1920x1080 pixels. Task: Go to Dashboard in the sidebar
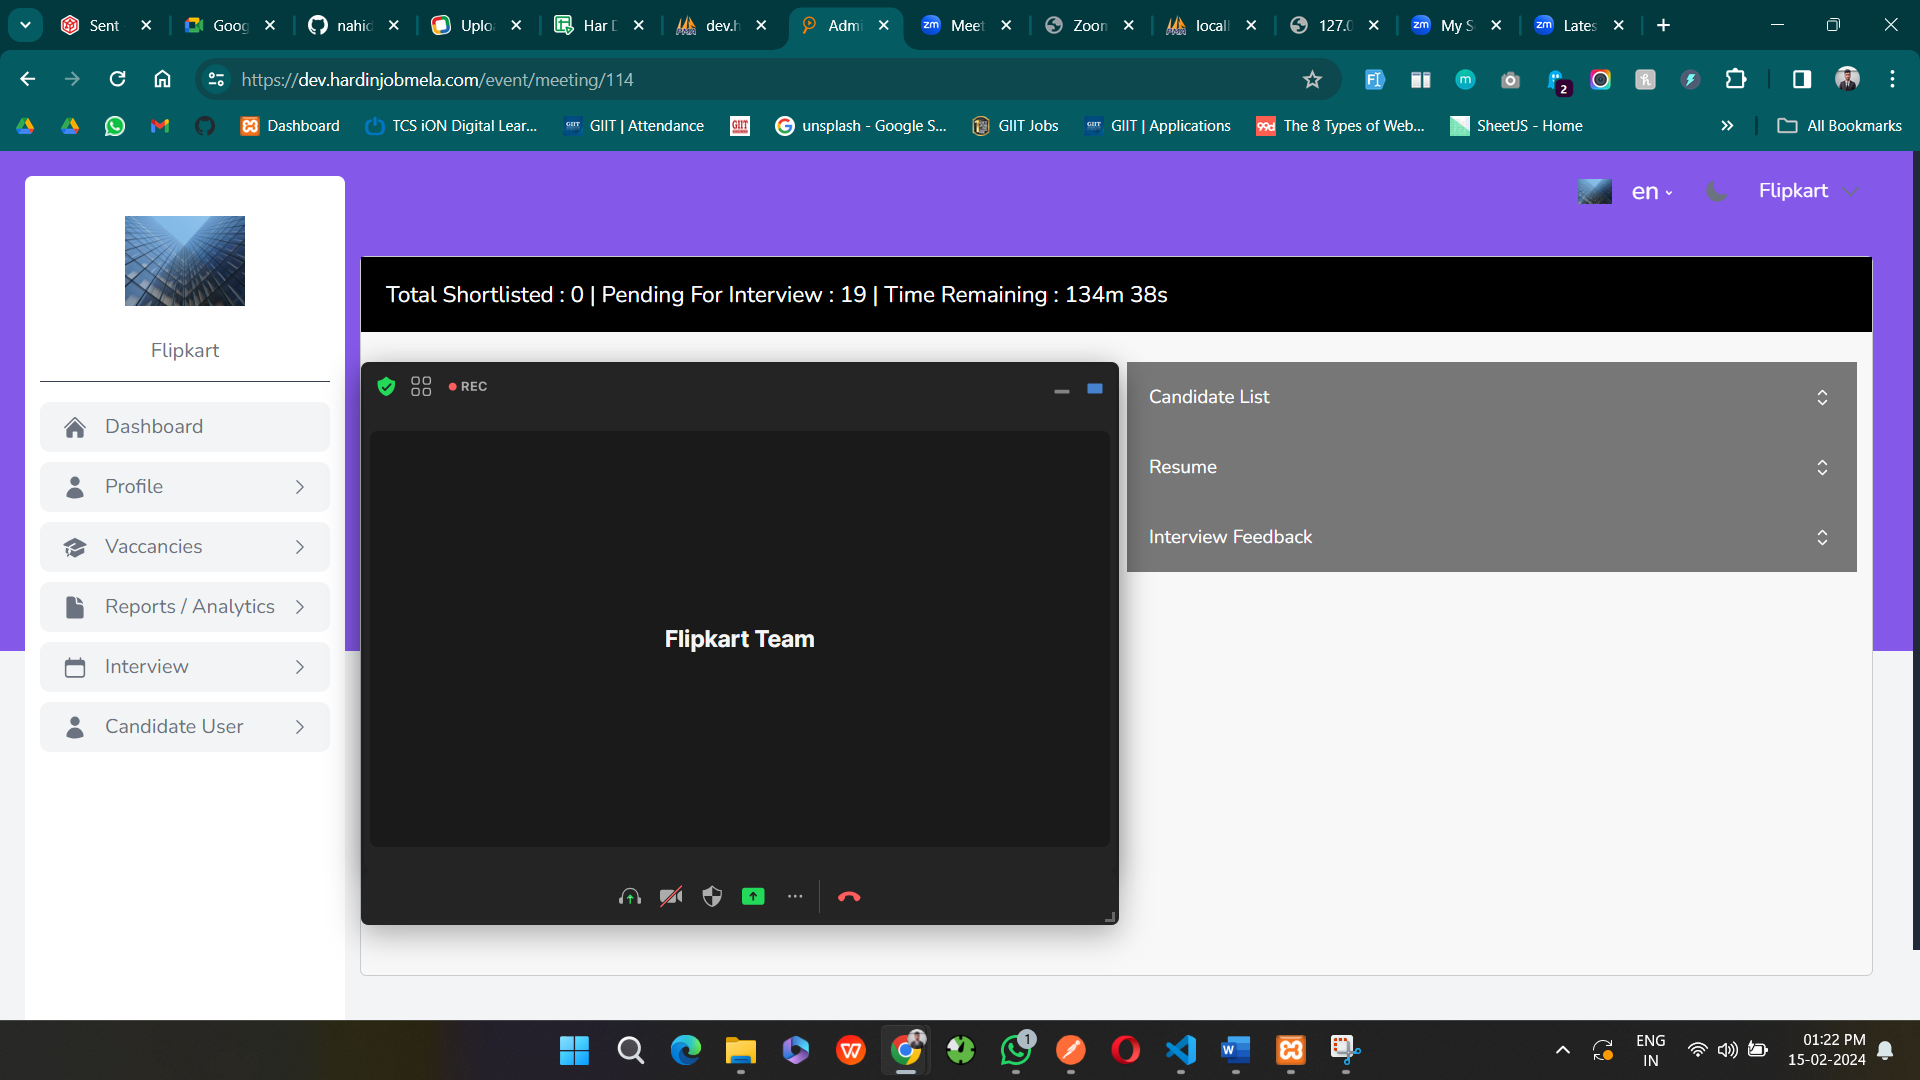point(185,427)
